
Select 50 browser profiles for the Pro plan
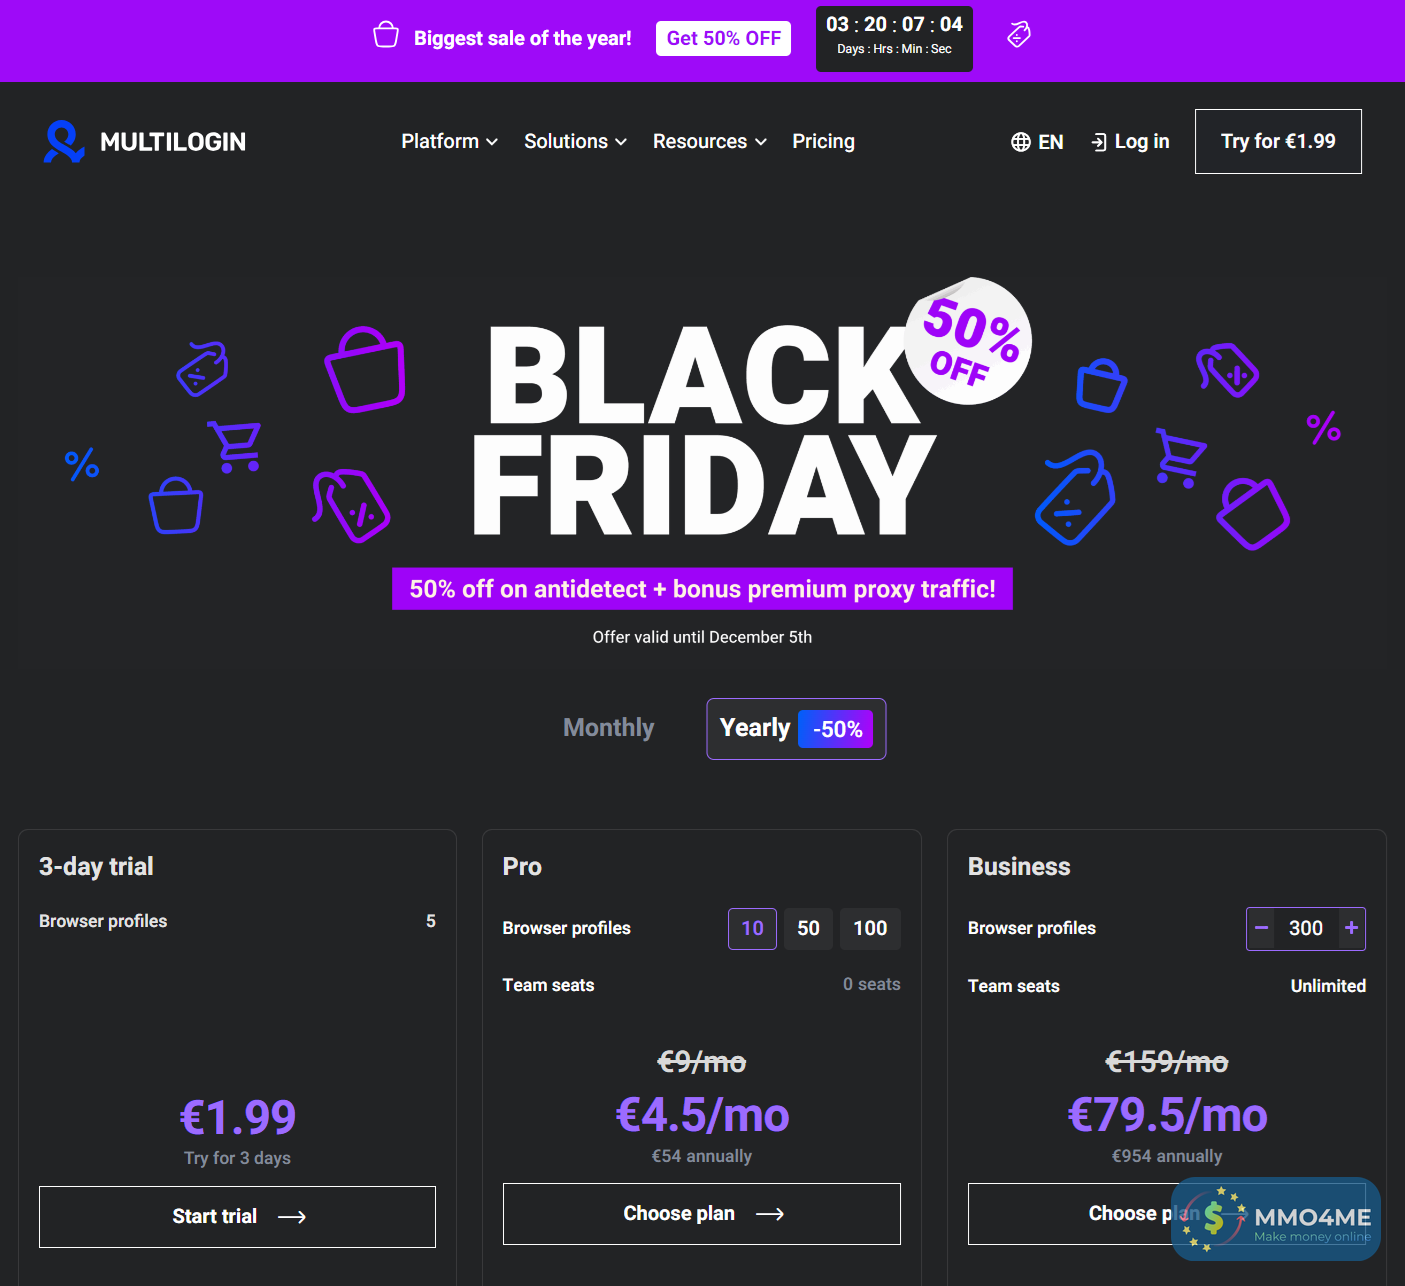pos(808,928)
